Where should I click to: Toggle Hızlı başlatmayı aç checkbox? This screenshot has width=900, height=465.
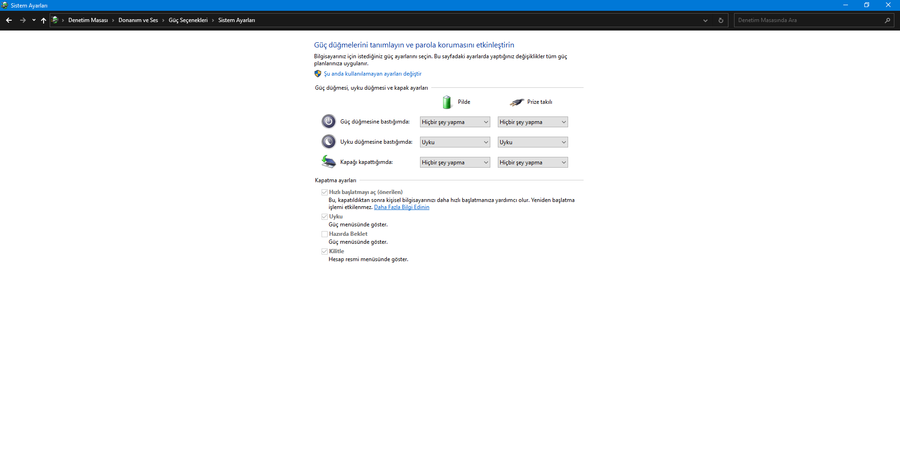(324, 192)
